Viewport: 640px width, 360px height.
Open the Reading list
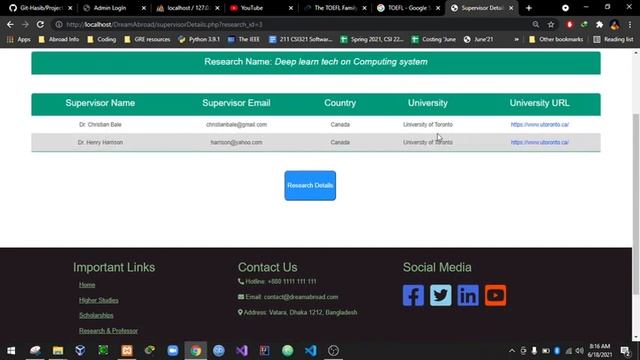coord(613,39)
